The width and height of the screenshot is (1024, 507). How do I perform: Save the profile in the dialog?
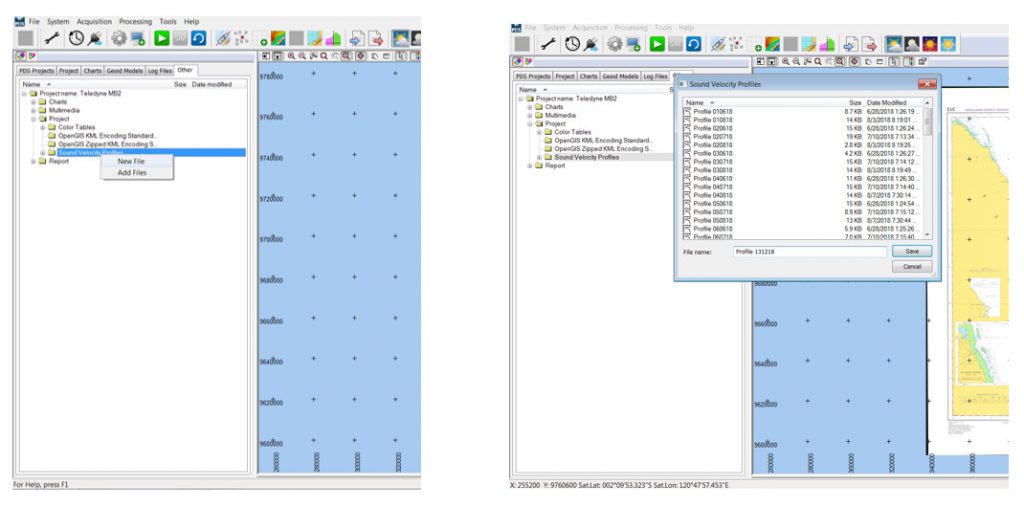click(912, 252)
